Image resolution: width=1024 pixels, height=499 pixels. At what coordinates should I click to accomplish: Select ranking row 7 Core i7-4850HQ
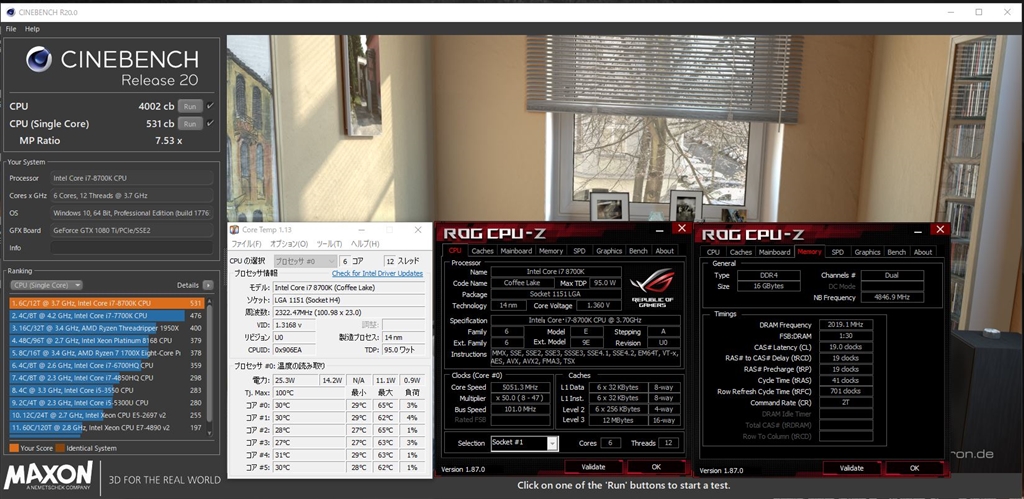point(107,378)
